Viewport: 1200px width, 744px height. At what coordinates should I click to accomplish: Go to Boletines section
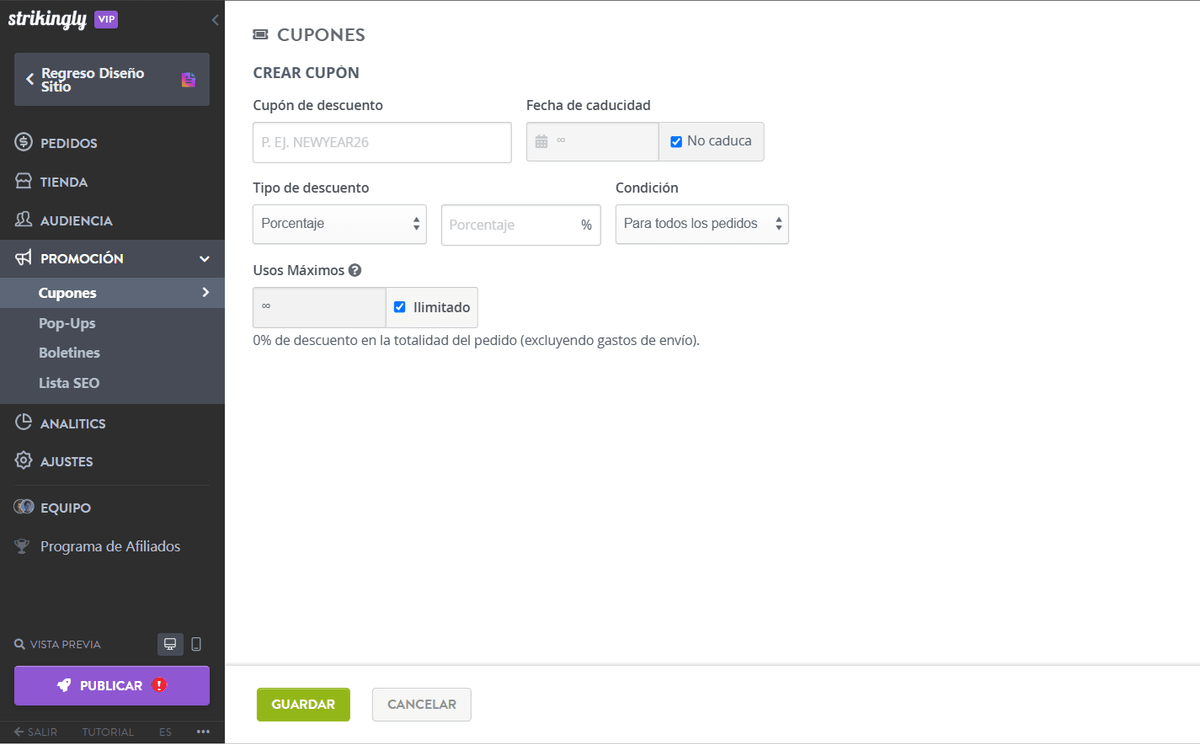pos(69,353)
